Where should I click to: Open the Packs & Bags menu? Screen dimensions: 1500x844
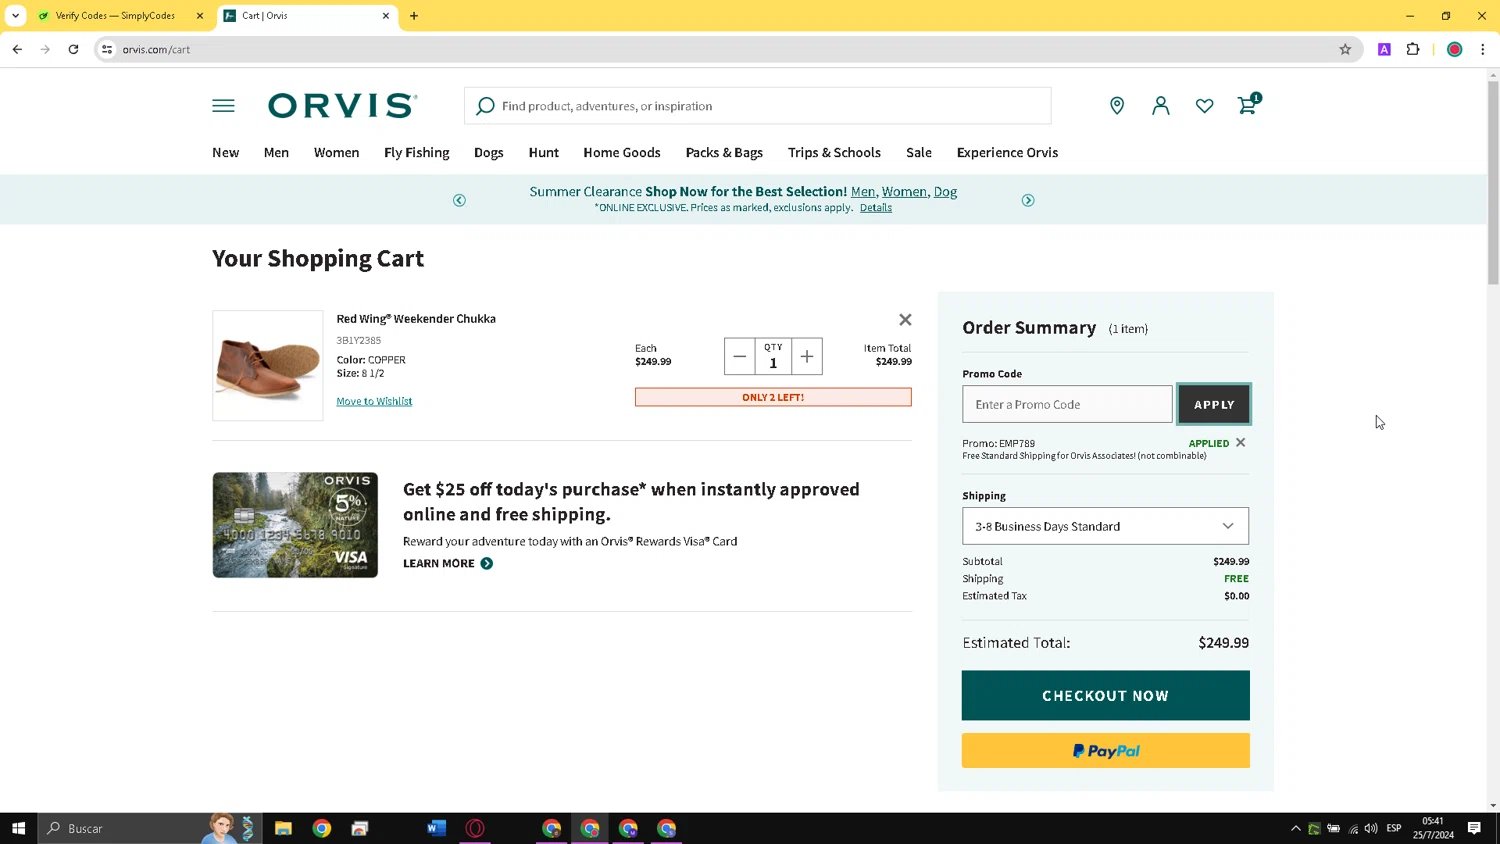(x=724, y=153)
